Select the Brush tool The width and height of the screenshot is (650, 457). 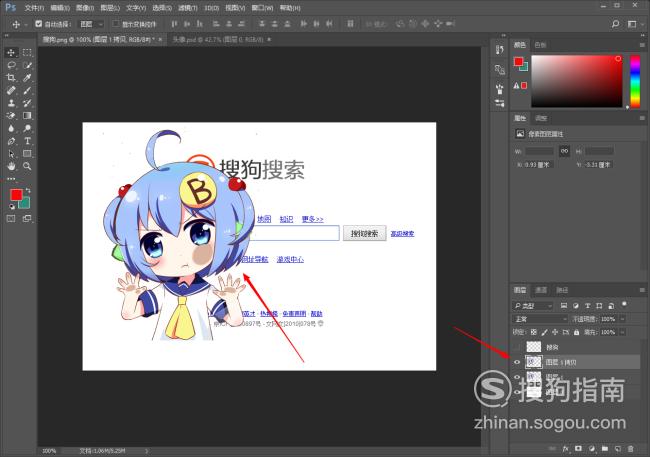pos(27,90)
